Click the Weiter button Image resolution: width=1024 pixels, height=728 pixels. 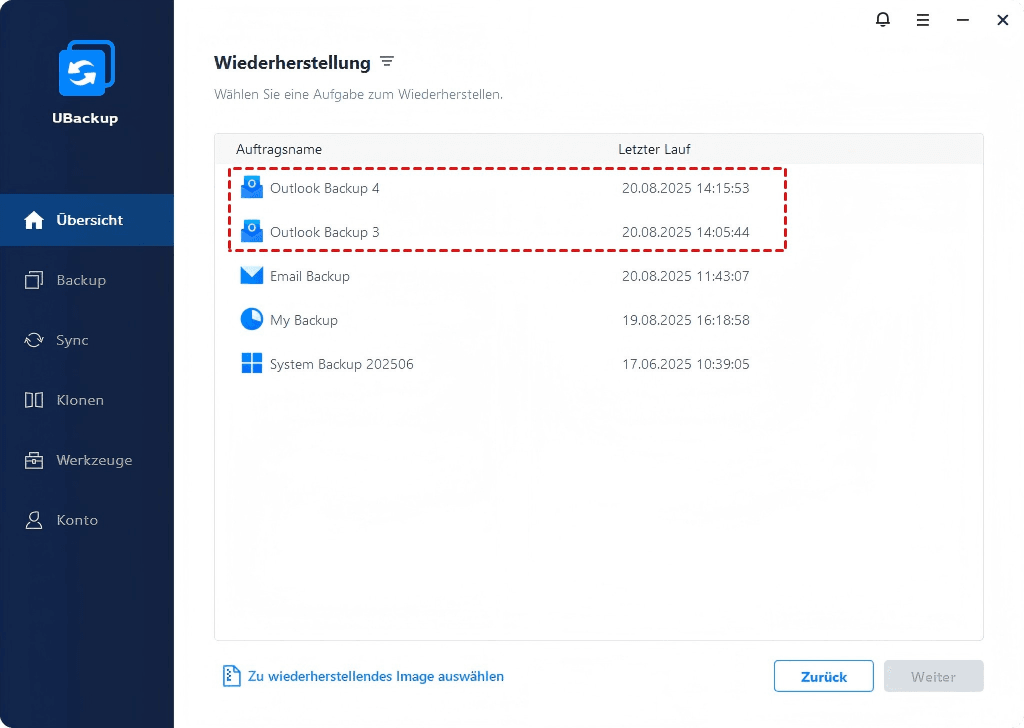tap(933, 677)
